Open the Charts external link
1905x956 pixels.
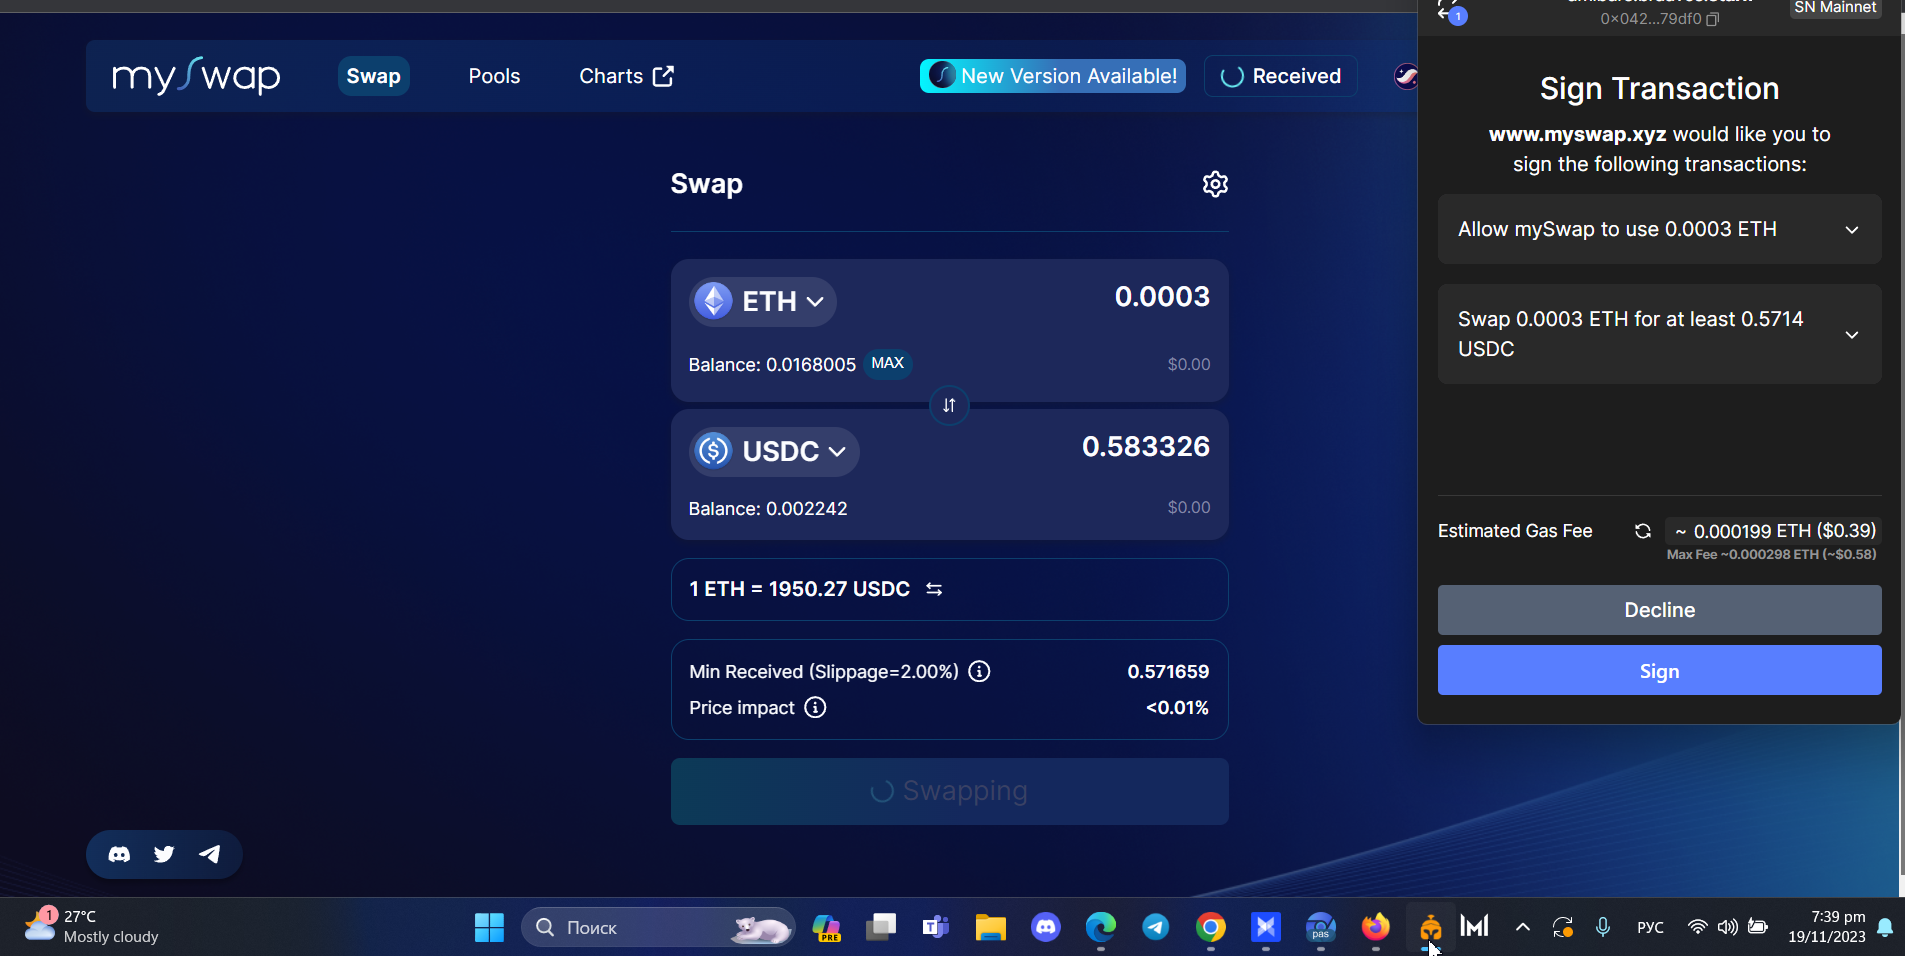[627, 76]
